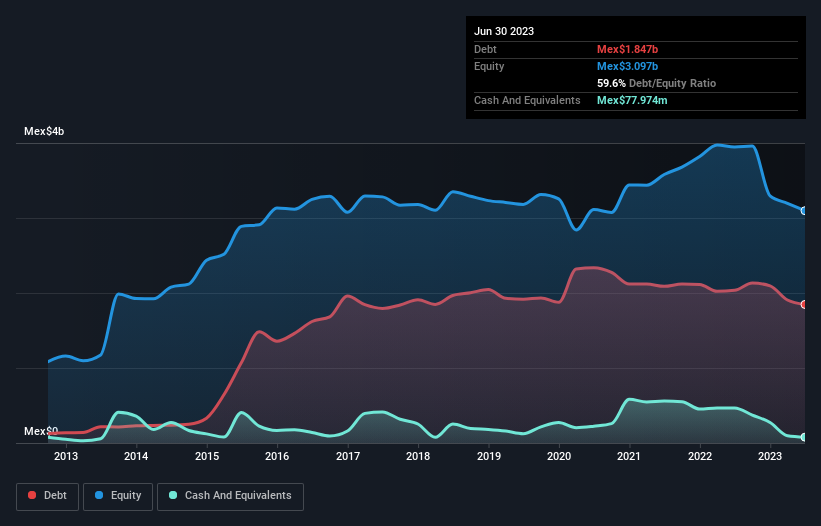Click the Equity label in tooltip

pyautogui.click(x=489, y=66)
